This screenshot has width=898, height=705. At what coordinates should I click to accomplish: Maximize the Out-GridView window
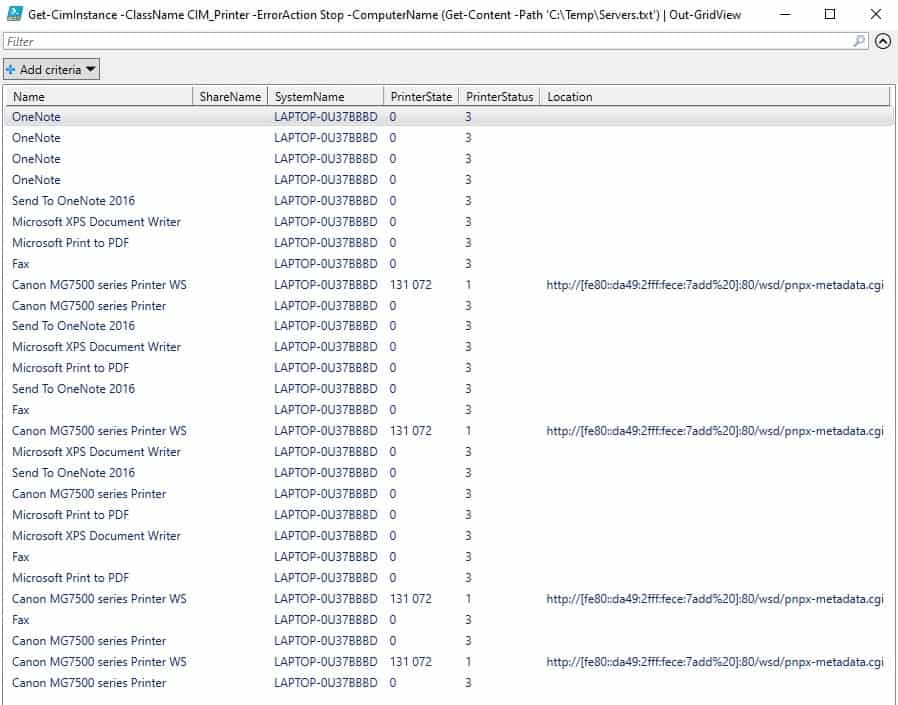click(830, 14)
